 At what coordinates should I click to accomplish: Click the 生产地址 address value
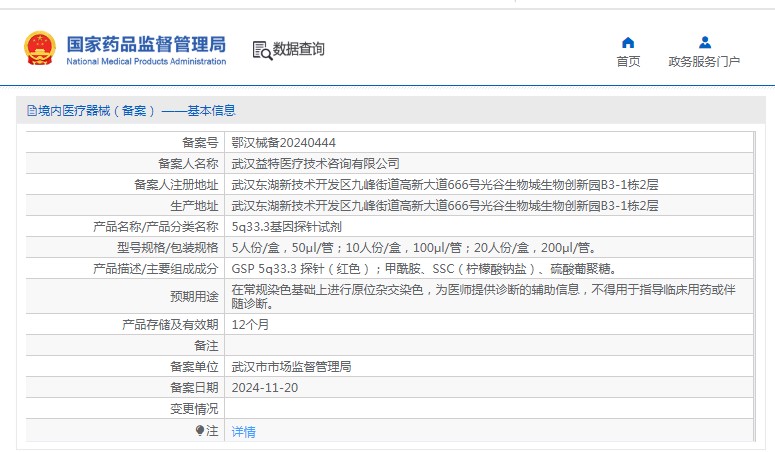coord(445,205)
